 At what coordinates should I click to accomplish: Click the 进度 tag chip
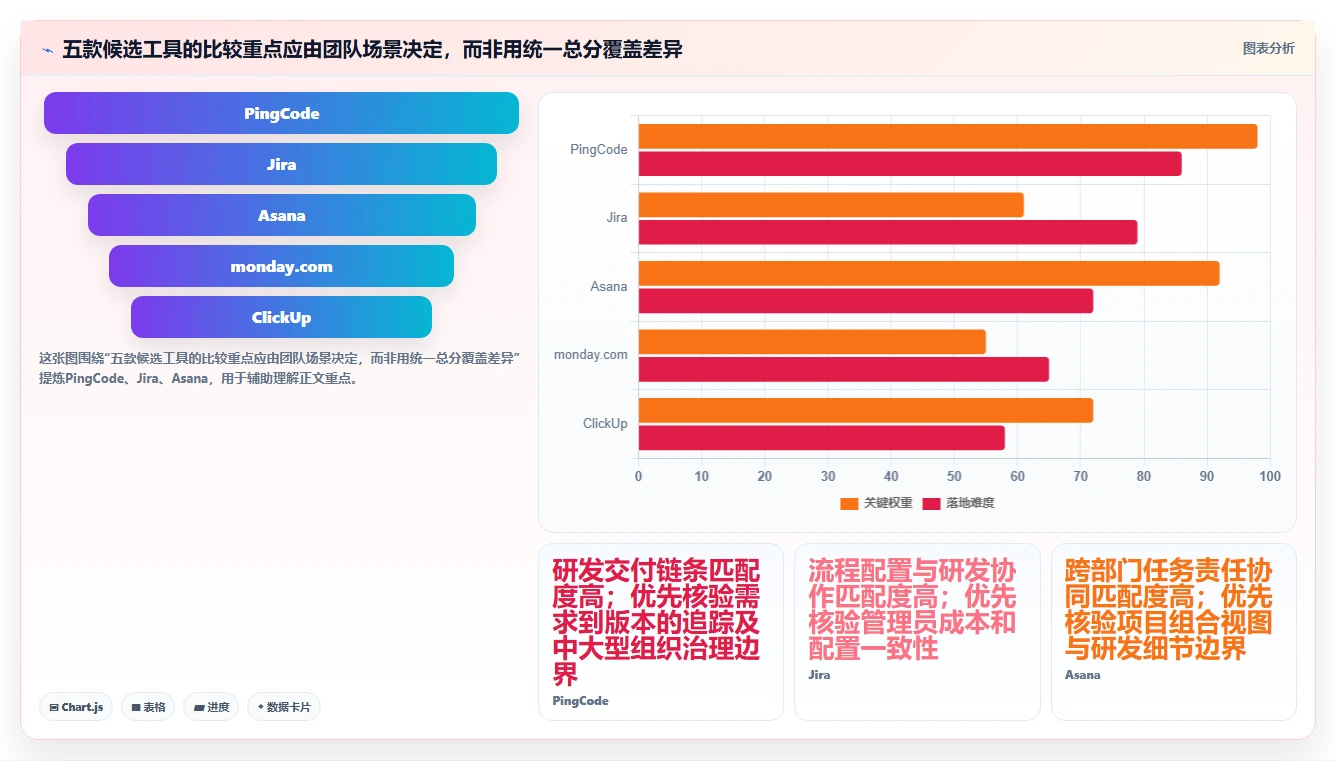[211, 707]
